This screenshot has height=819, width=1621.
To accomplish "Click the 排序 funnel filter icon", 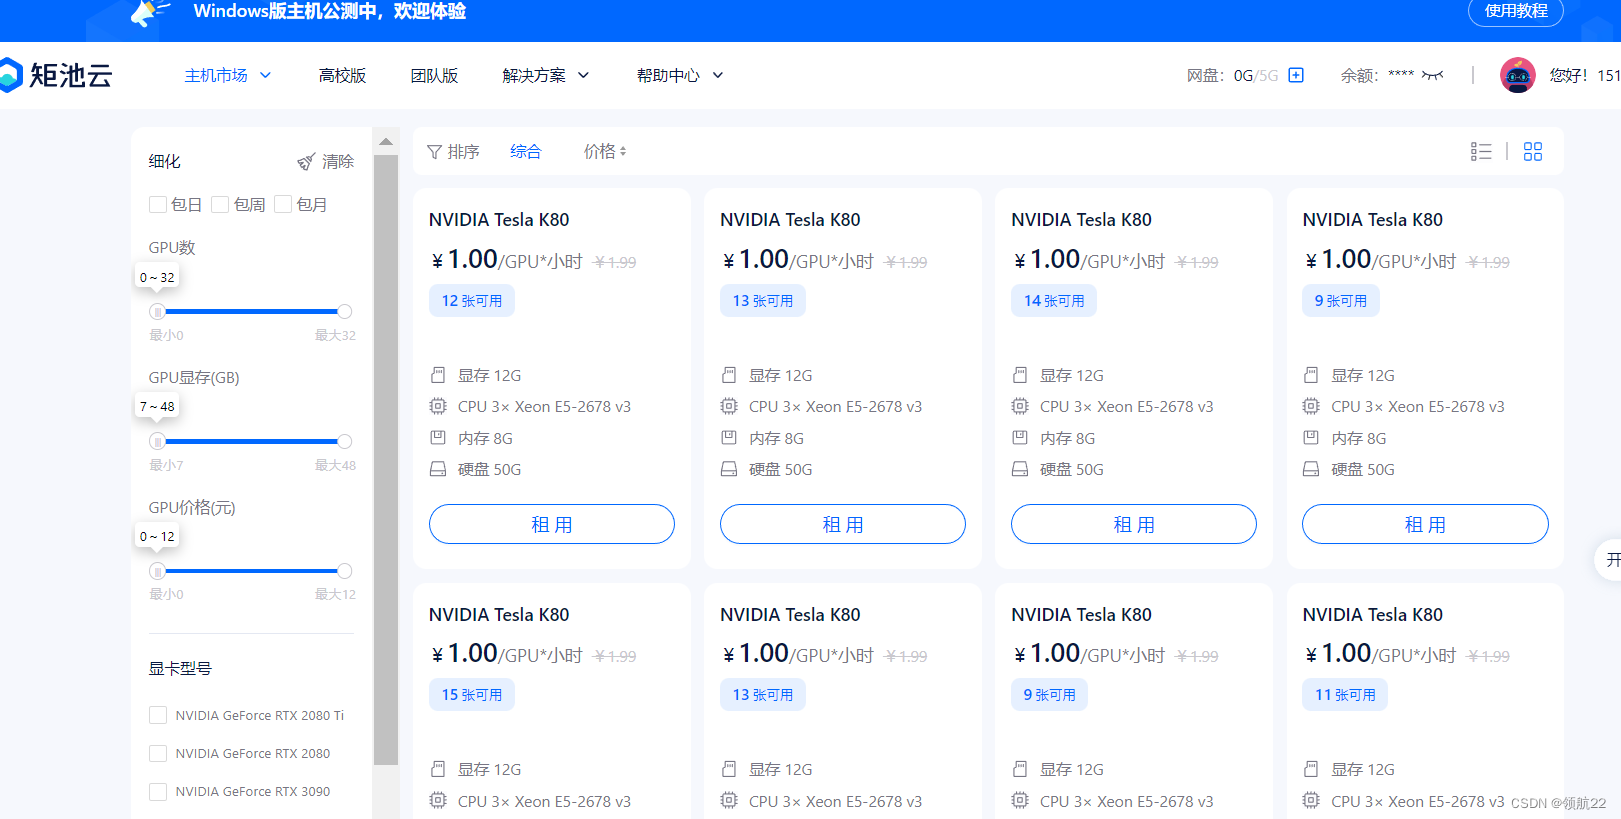I will point(434,152).
